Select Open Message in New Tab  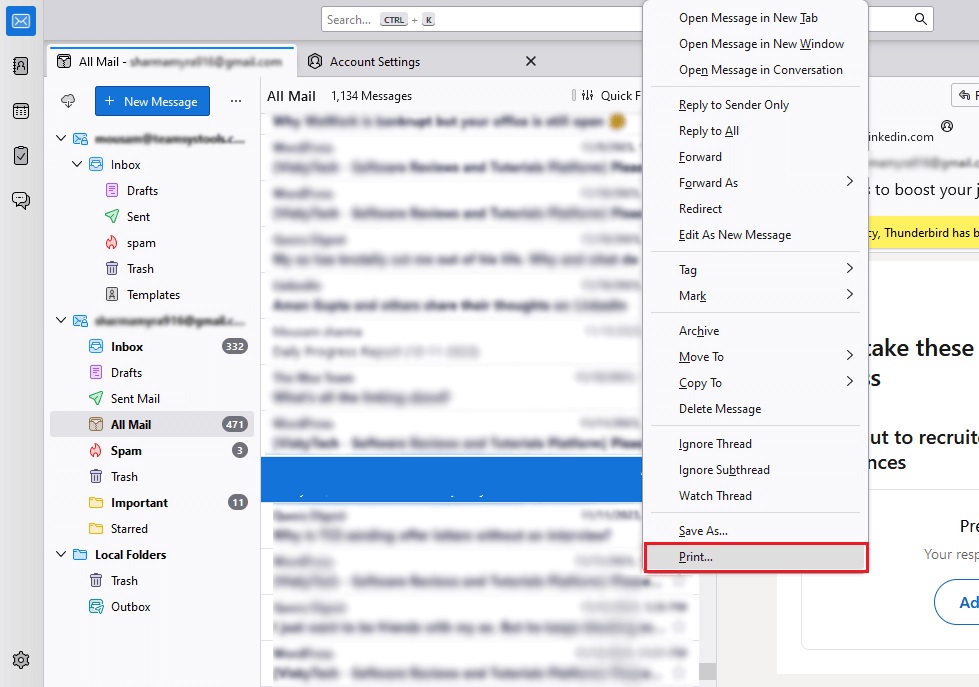(x=755, y=18)
